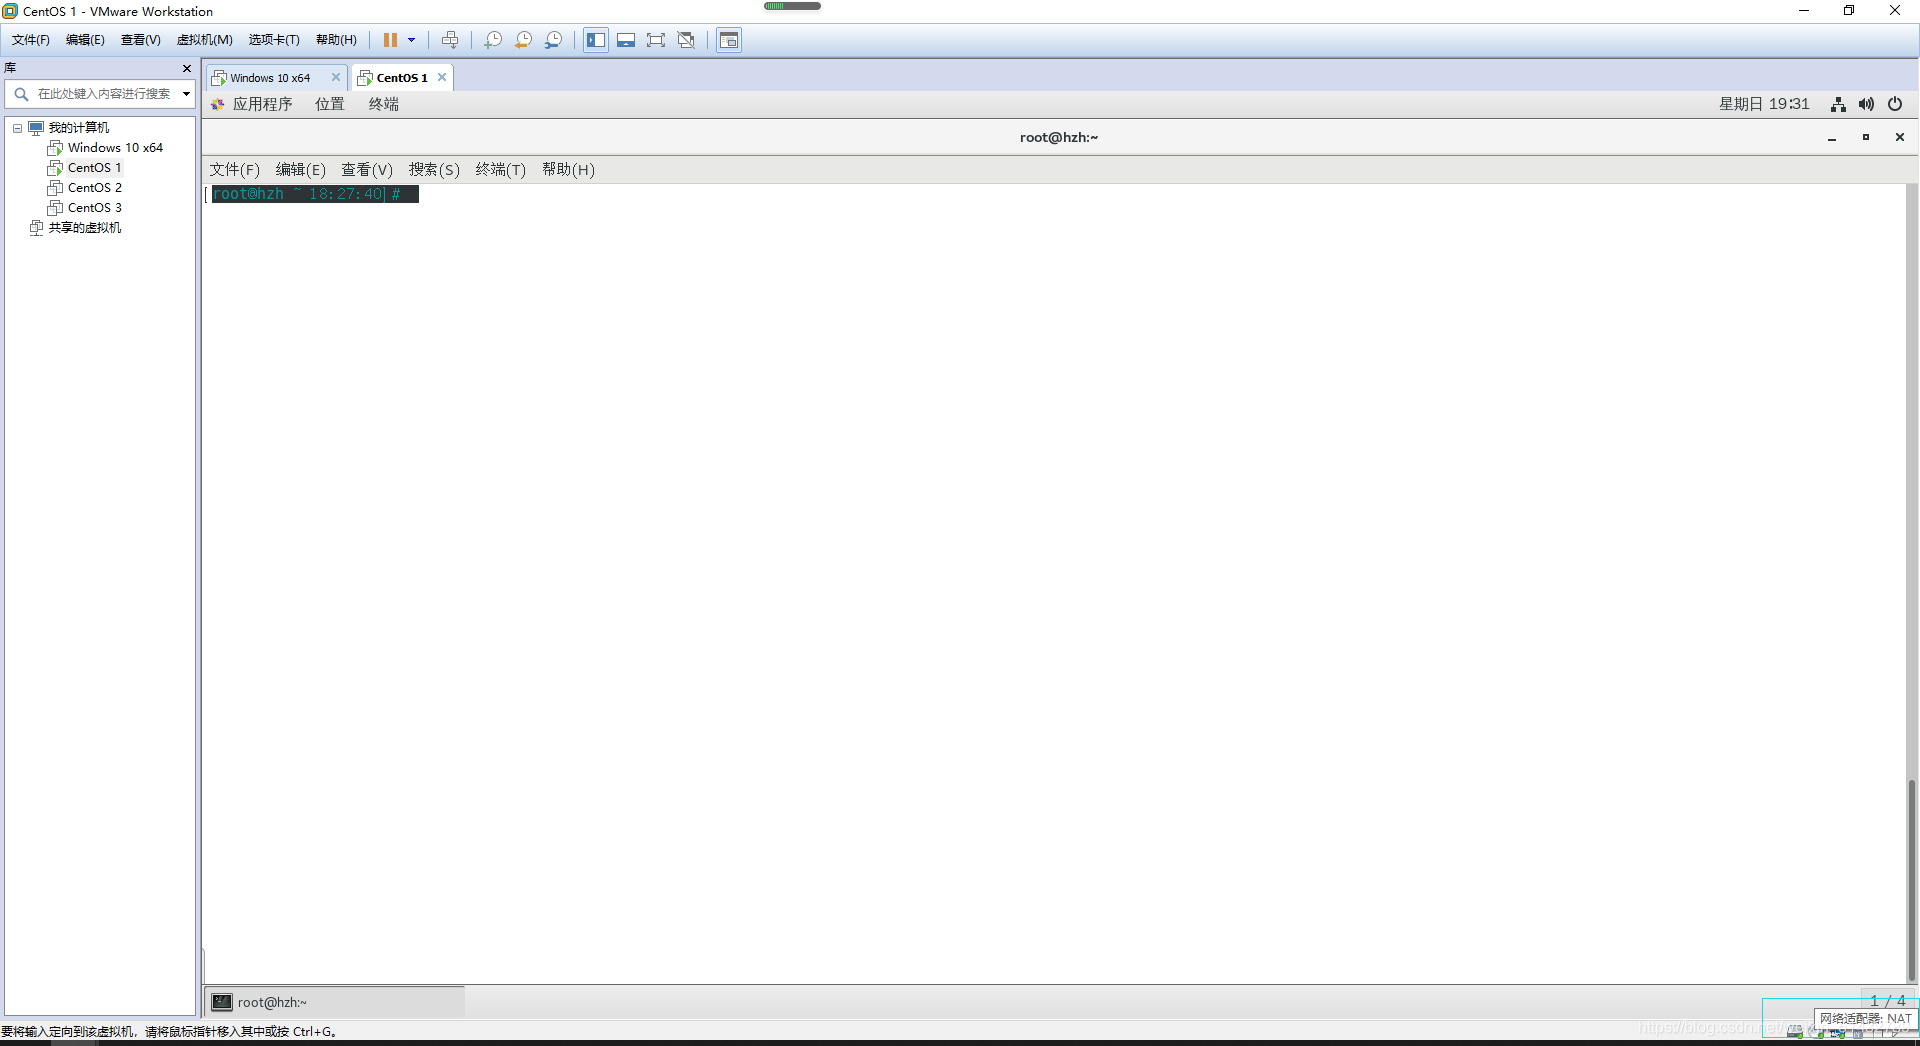Click the CD/DVD device status icon
The image size is (1920, 1046).
(1817, 1033)
